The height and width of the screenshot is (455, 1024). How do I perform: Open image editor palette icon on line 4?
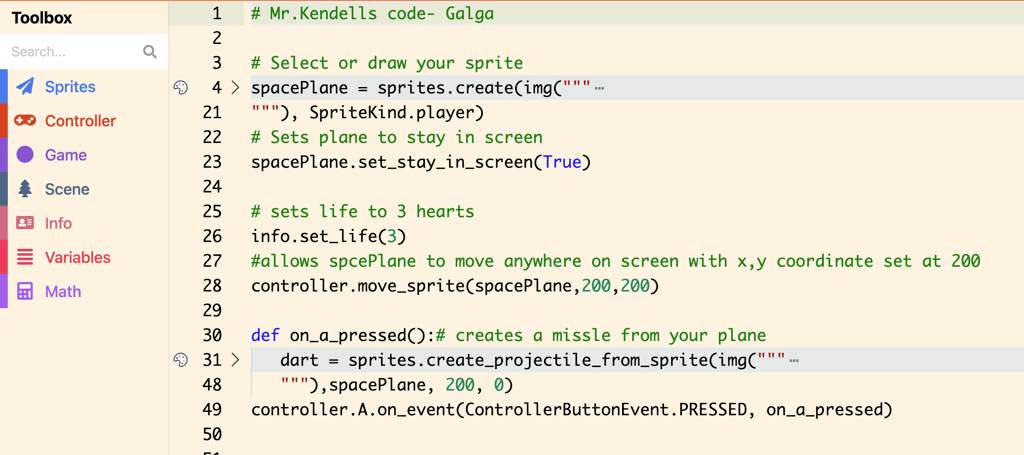point(181,88)
